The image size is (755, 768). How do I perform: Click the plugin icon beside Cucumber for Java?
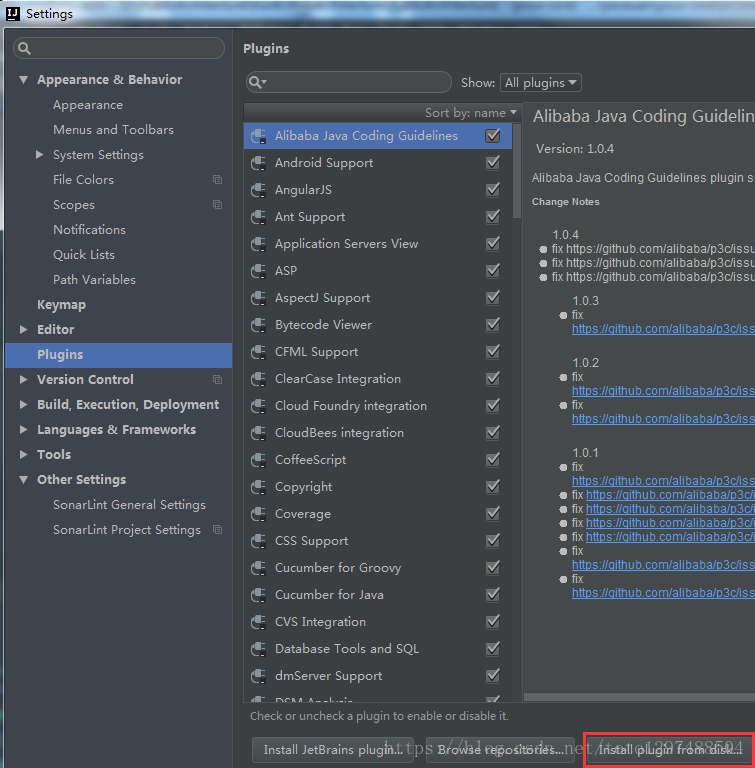coord(258,595)
